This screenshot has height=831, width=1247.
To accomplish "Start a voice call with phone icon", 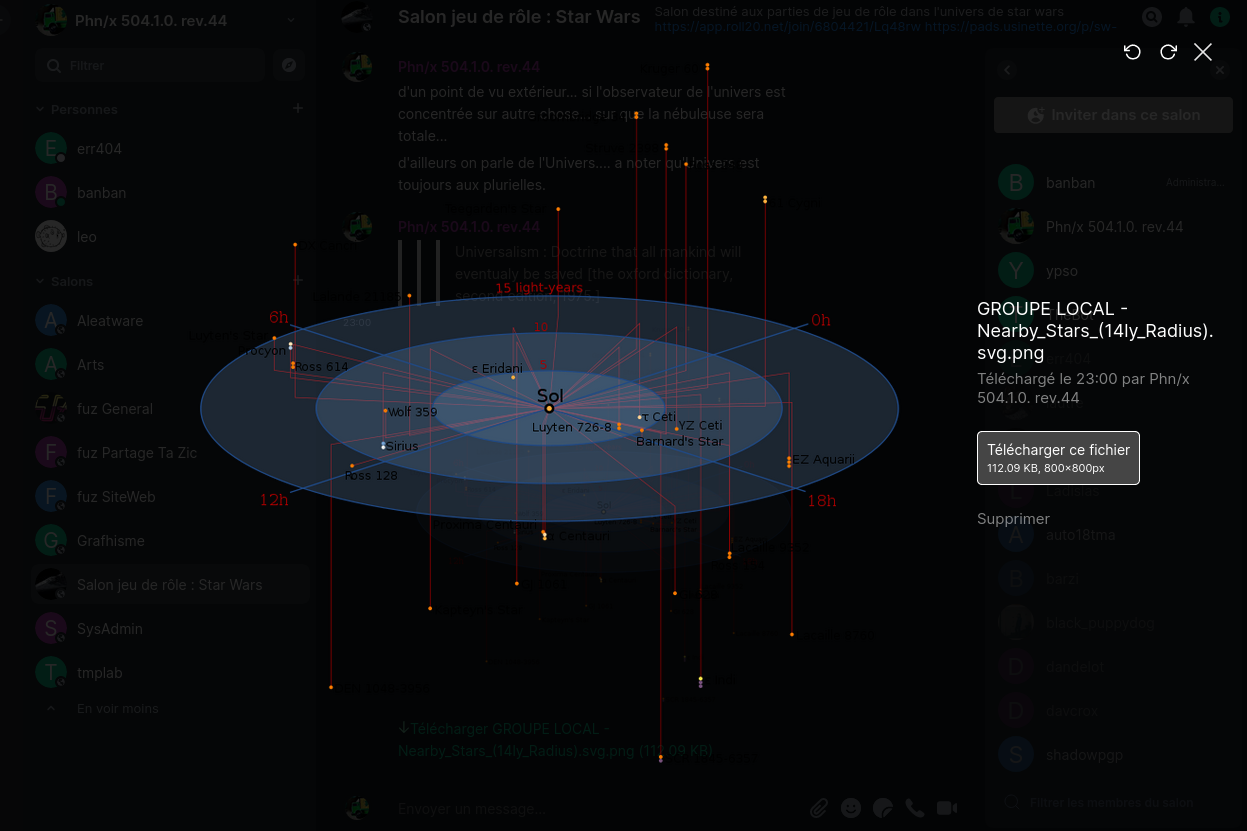I will pyautogui.click(x=915, y=808).
